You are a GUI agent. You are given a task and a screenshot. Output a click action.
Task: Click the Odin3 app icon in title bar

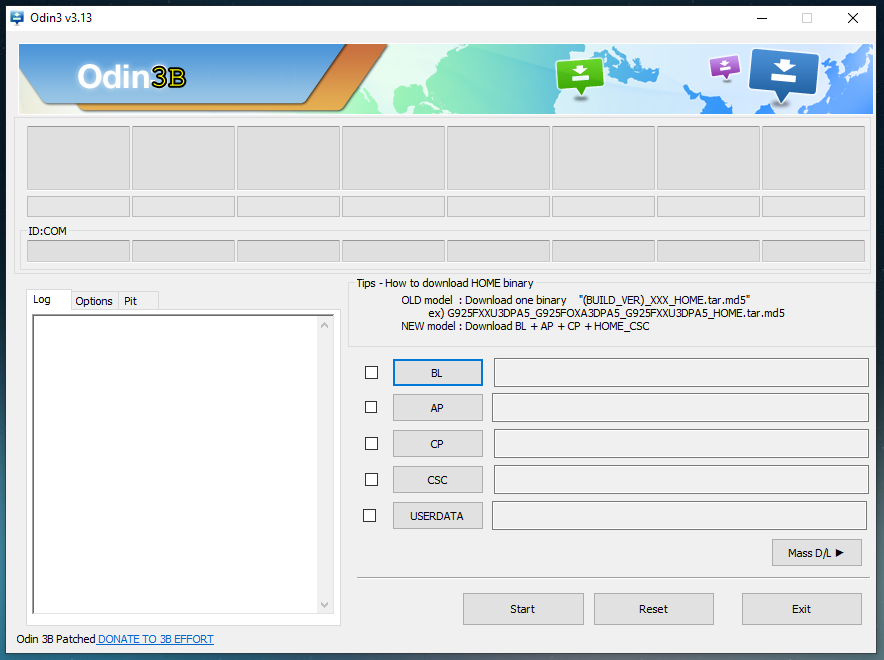coord(17,17)
